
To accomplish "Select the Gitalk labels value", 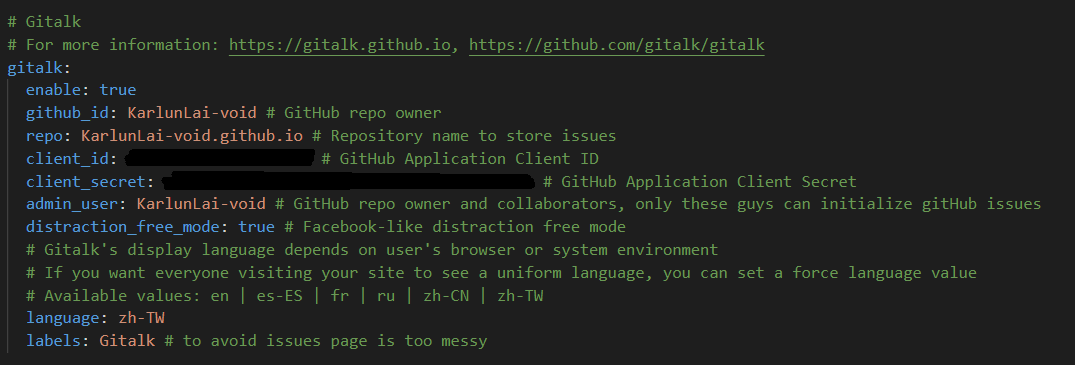I will [128, 340].
